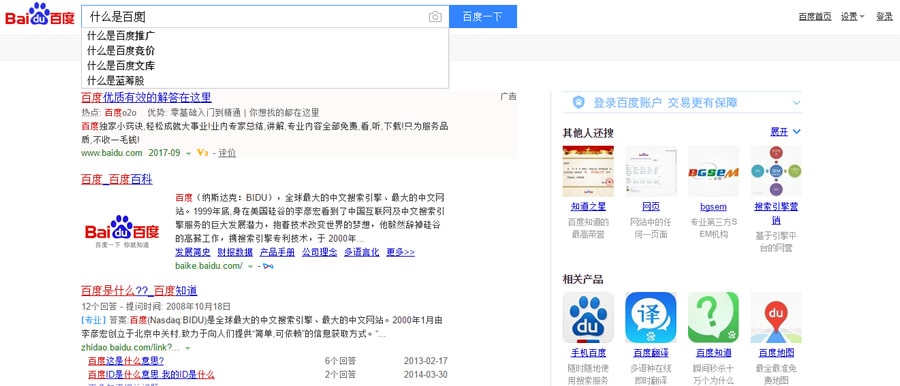Click 百度一下 search button
This screenshot has width=900, height=386.
tap(483, 17)
